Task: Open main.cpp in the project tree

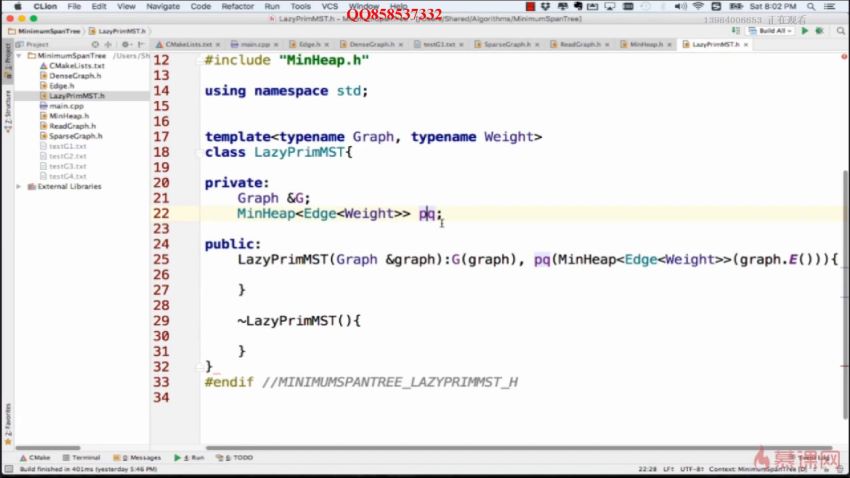Action: coord(58,106)
